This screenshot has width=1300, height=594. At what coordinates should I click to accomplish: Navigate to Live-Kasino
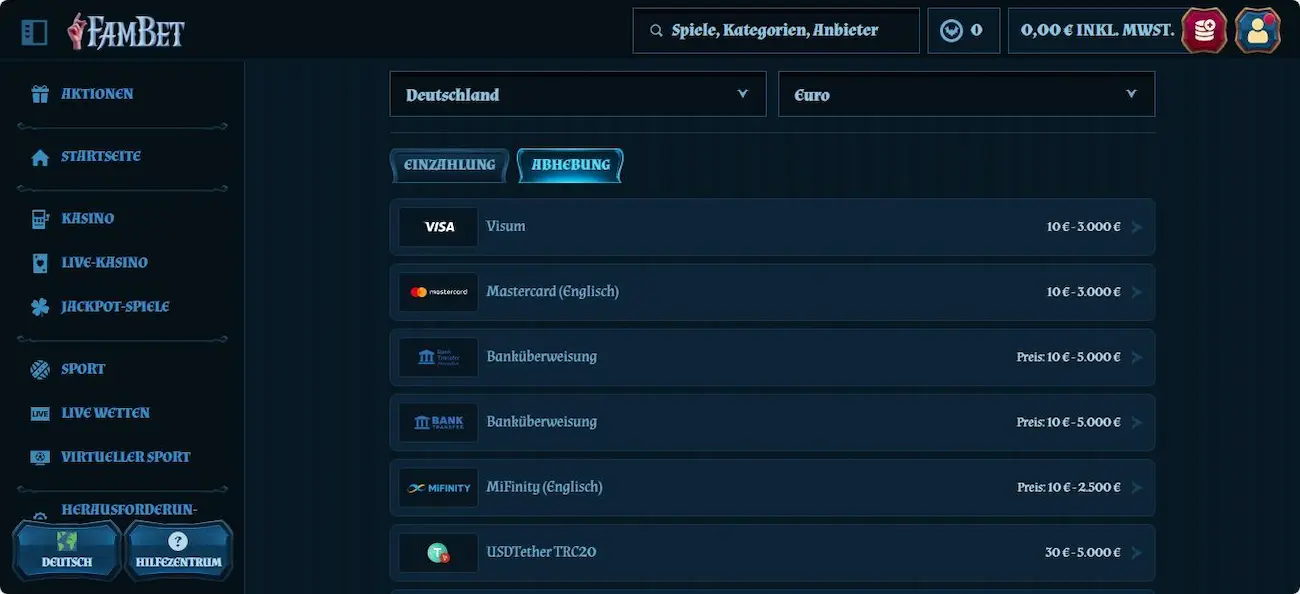[105, 263]
